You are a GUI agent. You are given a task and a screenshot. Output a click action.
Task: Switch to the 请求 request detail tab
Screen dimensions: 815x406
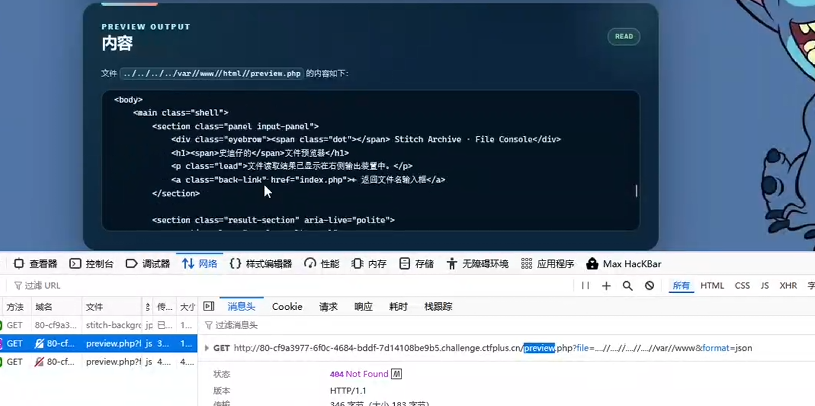click(328, 306)
